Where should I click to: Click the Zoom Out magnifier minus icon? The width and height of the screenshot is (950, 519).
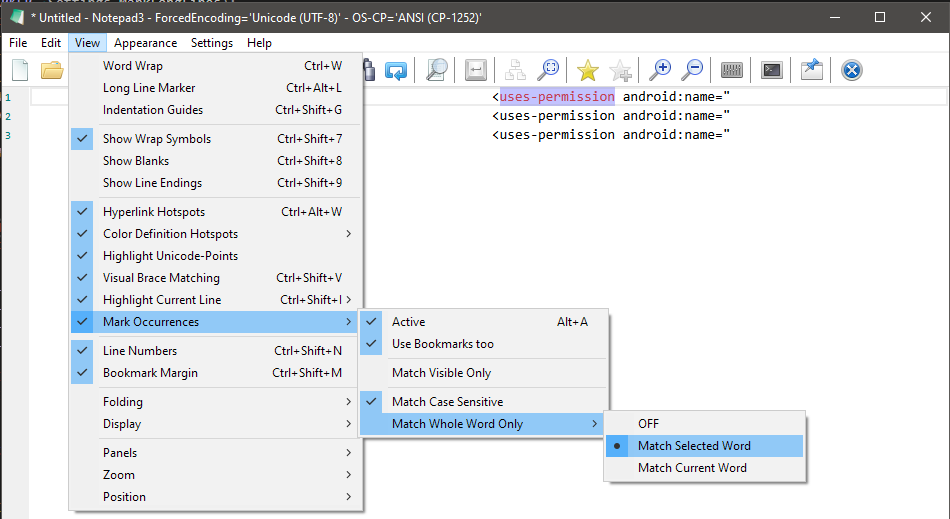692,70
